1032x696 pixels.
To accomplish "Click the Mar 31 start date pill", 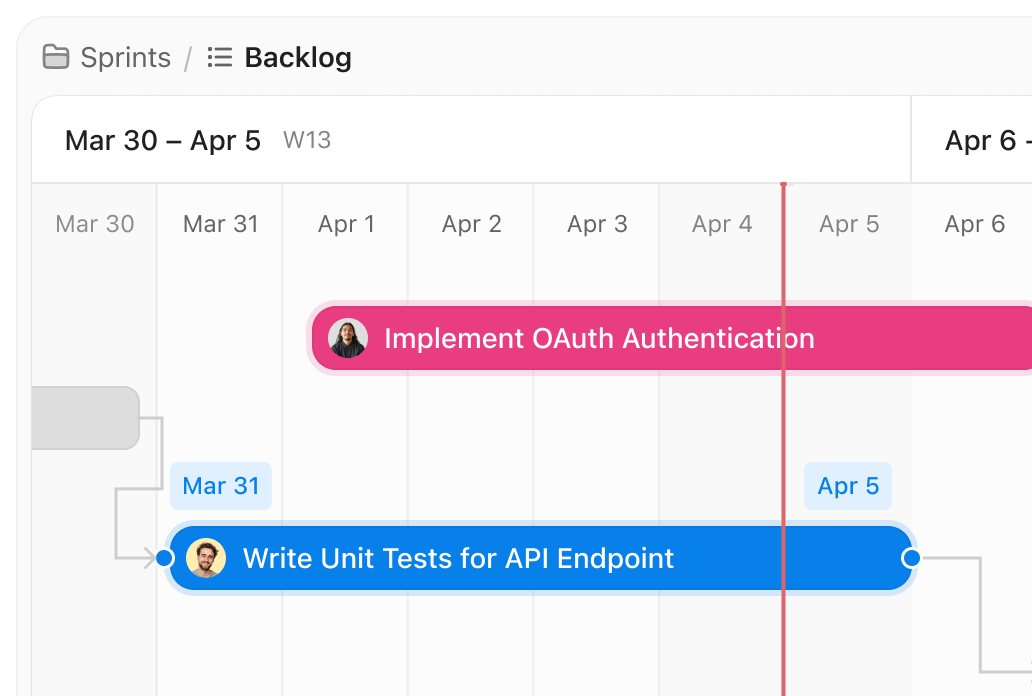I will [x=220, y=486].
